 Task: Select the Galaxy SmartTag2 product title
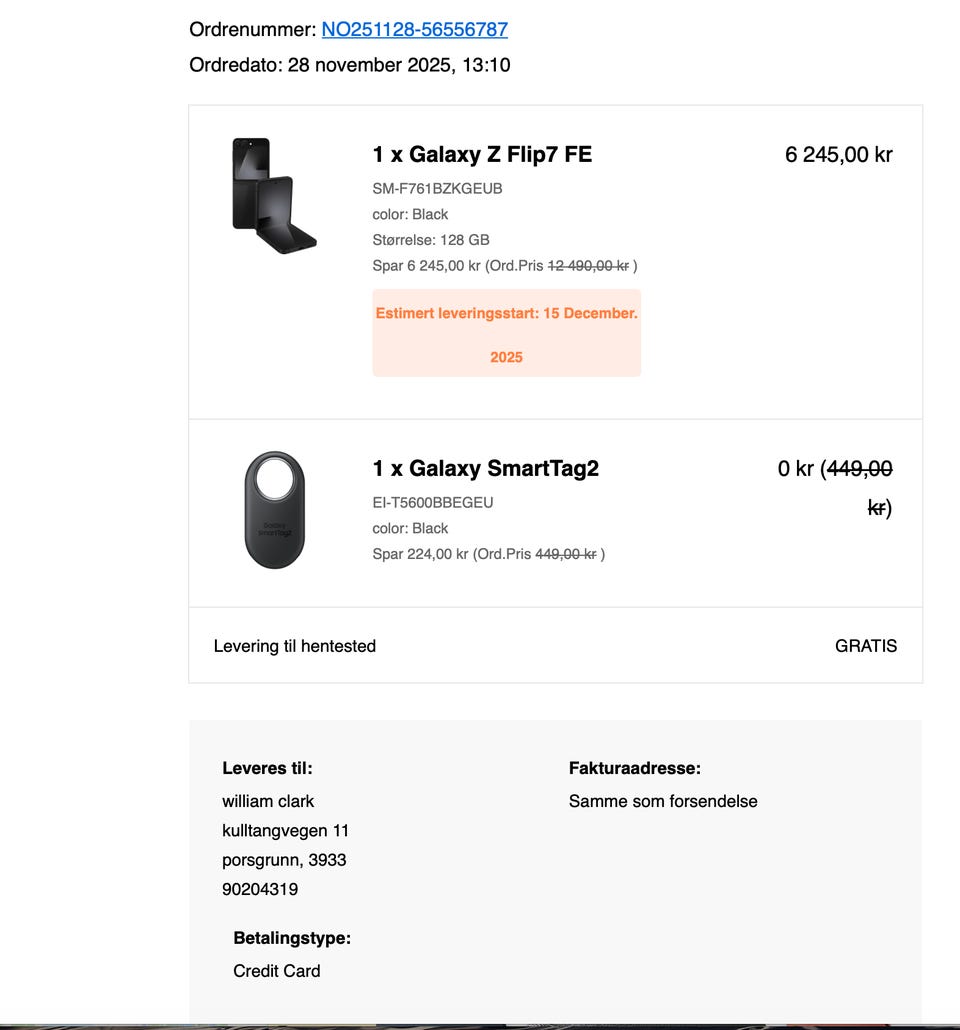click(x=486, y=468)
